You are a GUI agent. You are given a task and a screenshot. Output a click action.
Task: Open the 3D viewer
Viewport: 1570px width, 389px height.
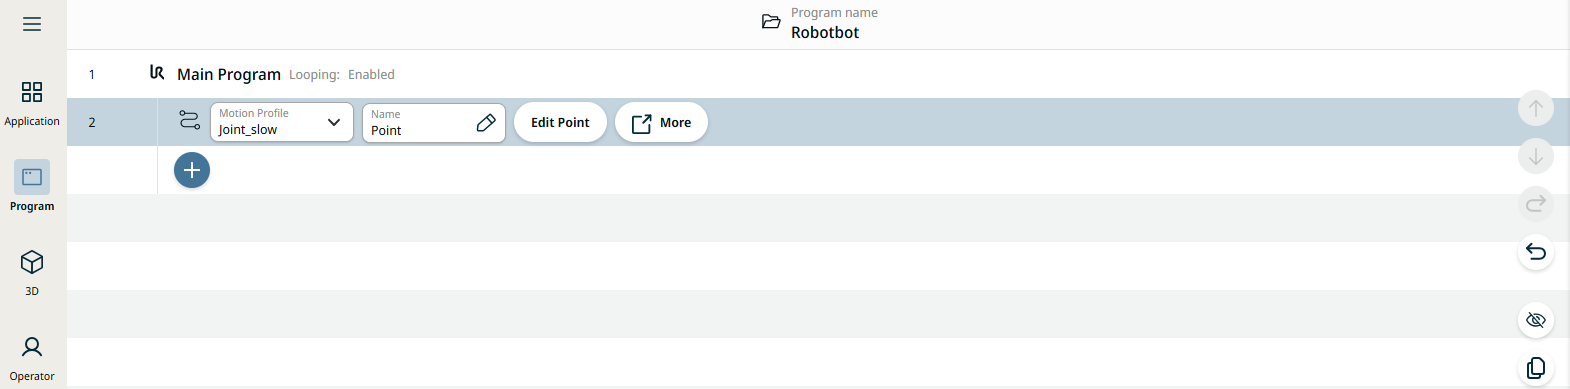point(32,273)
